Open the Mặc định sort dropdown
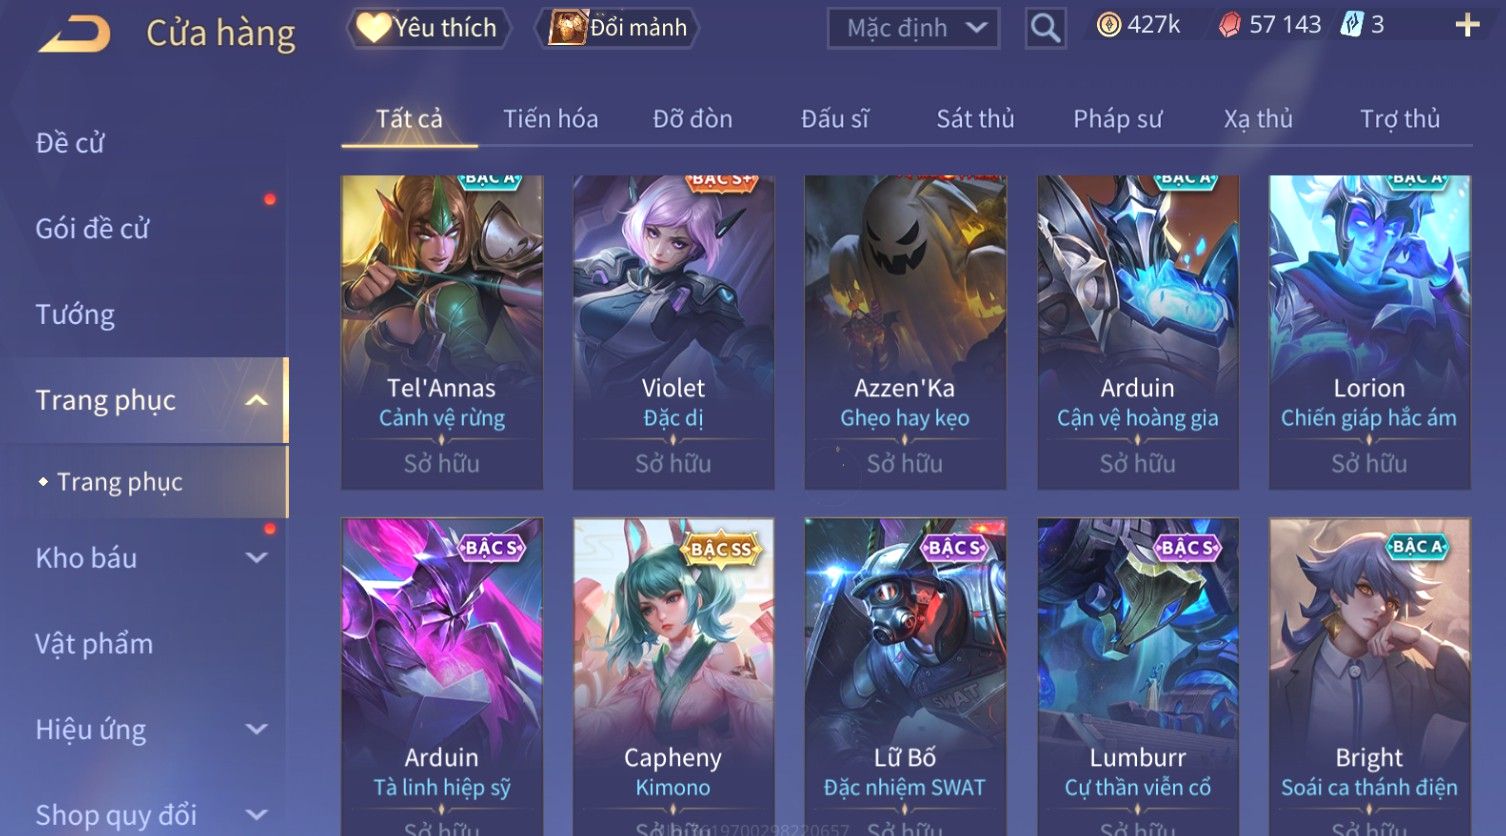The image size is (1506, 836). point(913,28)
